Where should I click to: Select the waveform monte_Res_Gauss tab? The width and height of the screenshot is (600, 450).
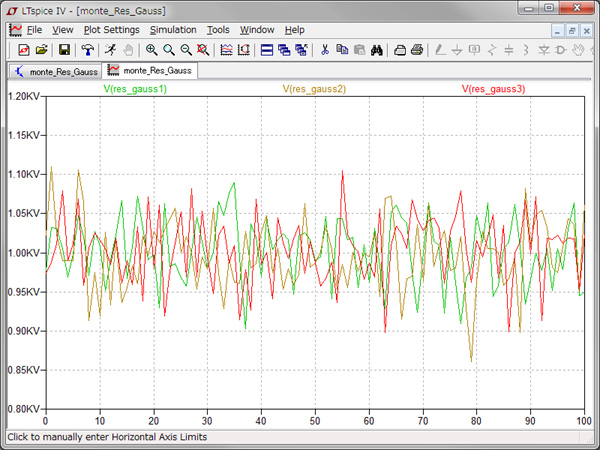(x=151, y=72)
